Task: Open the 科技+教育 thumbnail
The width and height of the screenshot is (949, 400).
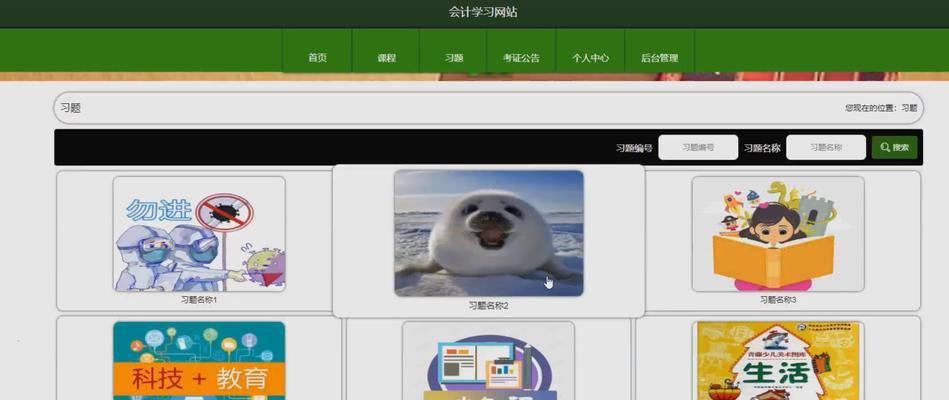Action: (x=199, y=361)
